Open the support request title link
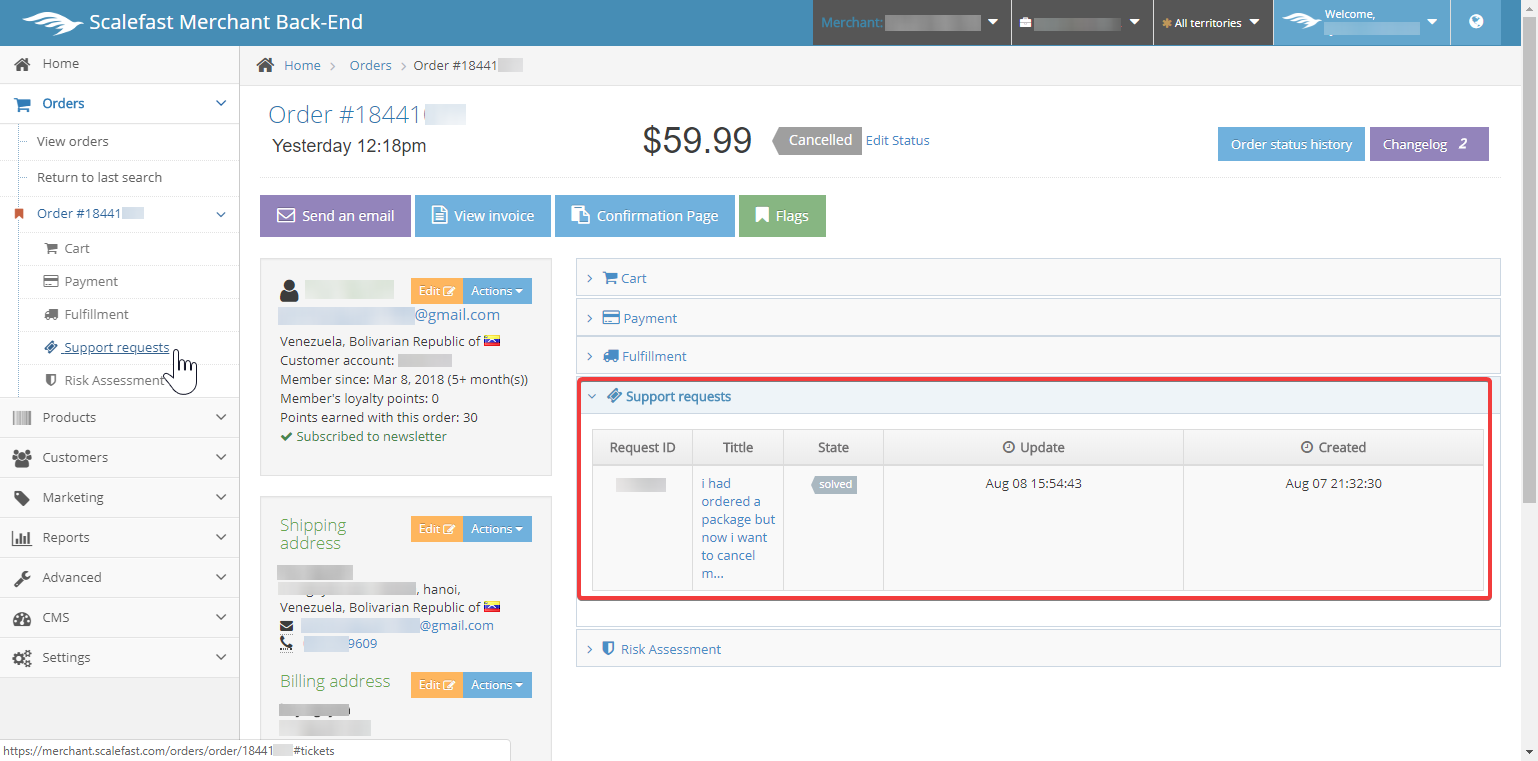The width and height of the screenshot is (1538, 761). point(738,528)
